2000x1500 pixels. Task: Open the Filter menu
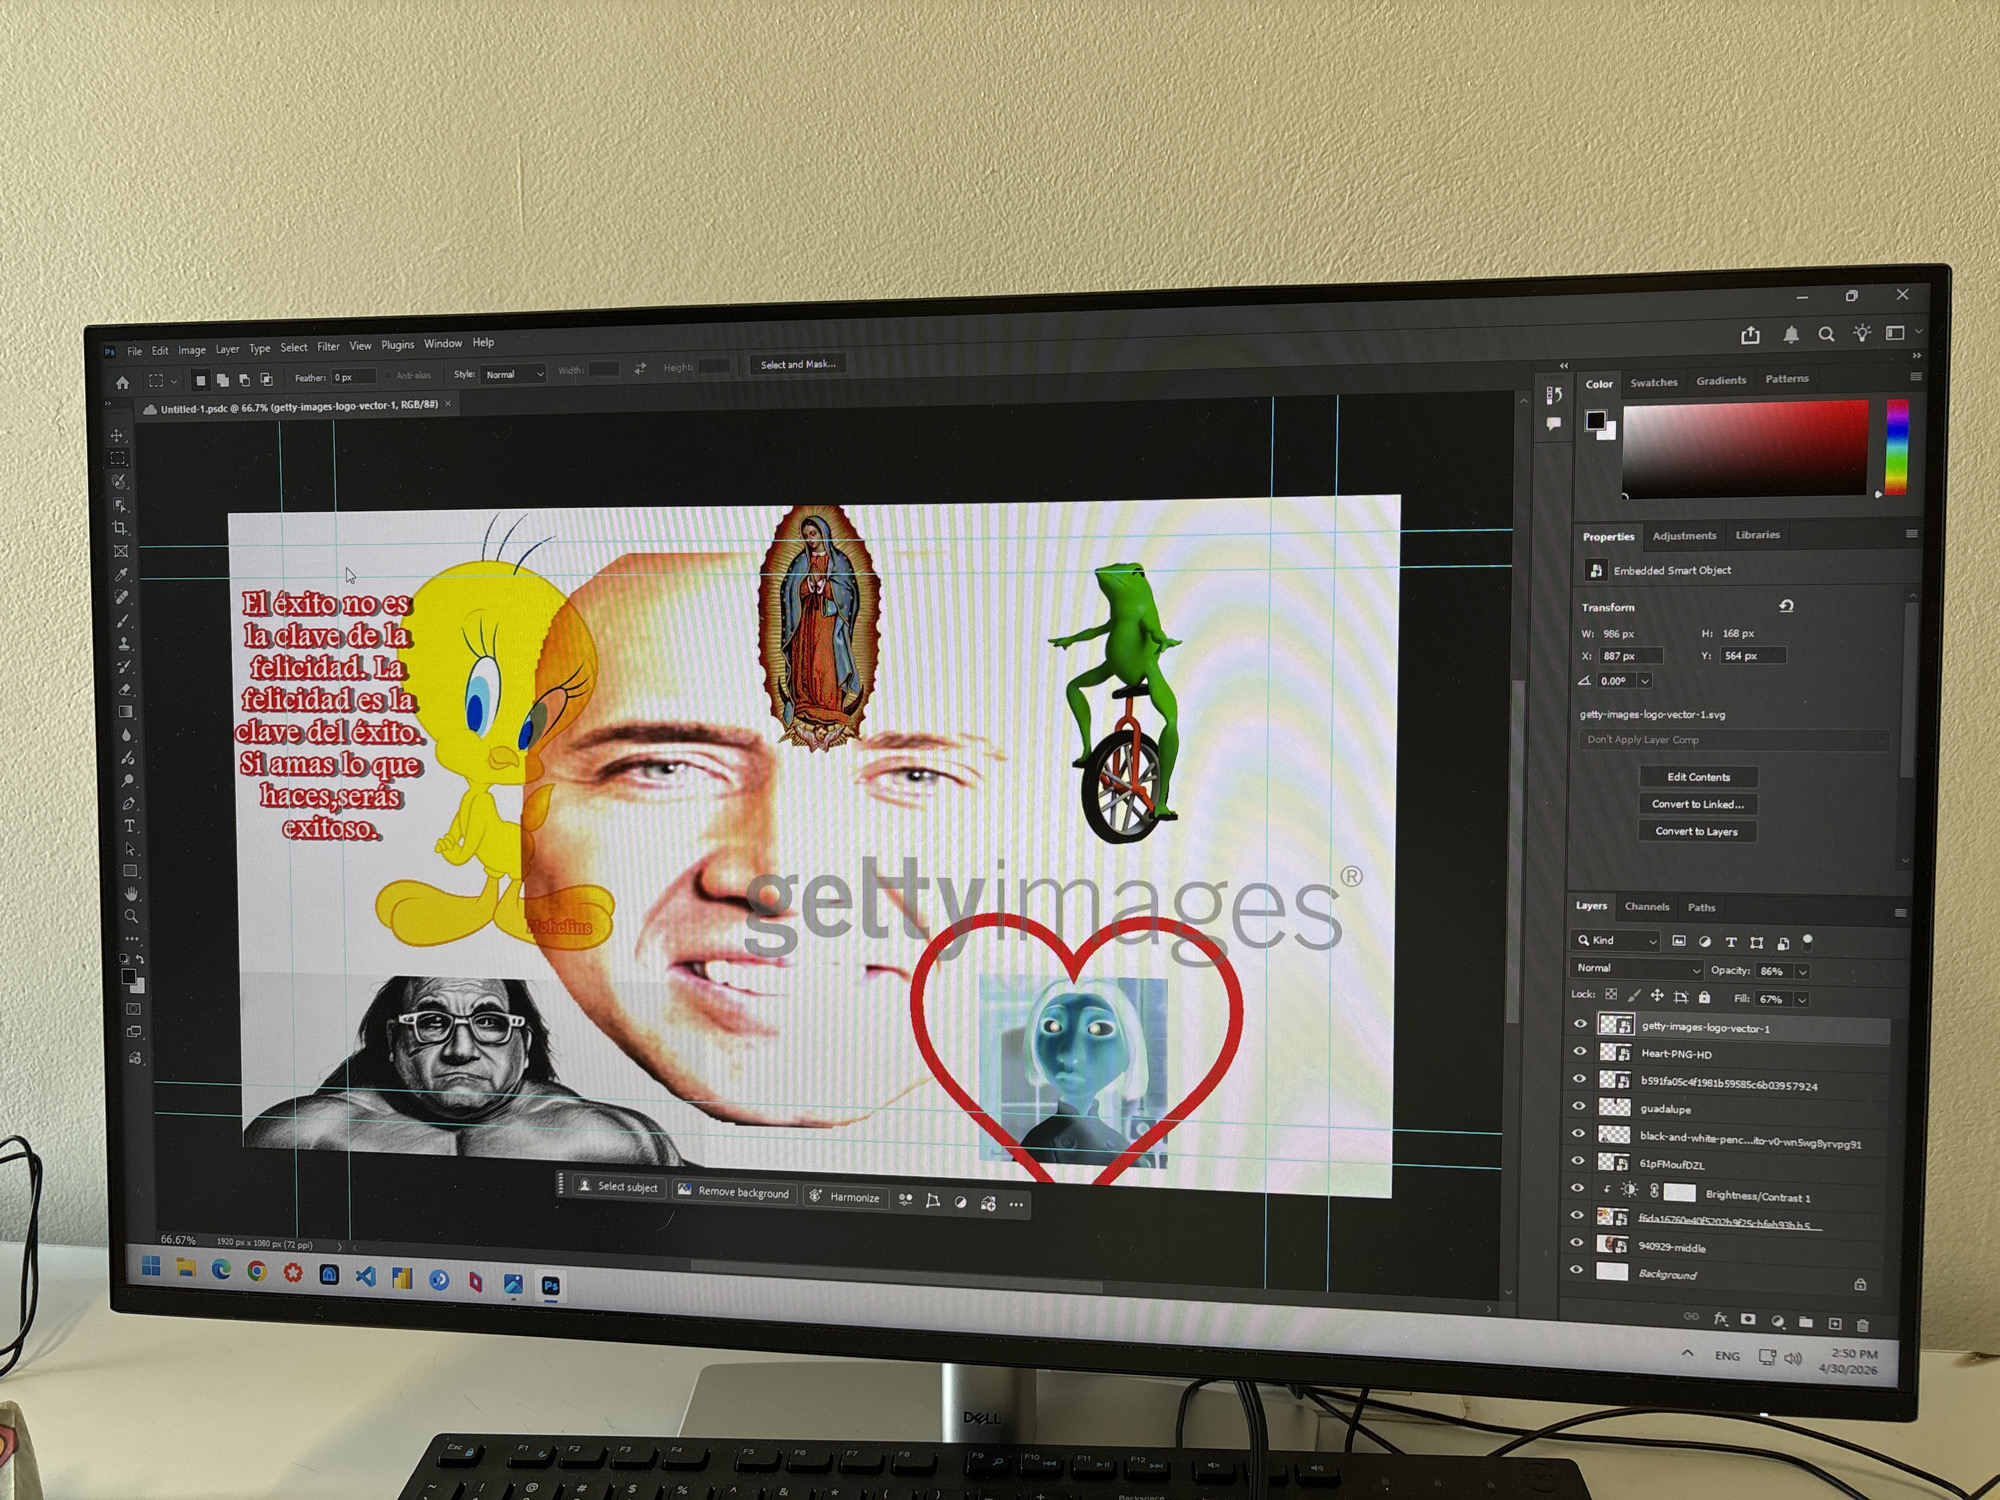[x=328, y=347]
